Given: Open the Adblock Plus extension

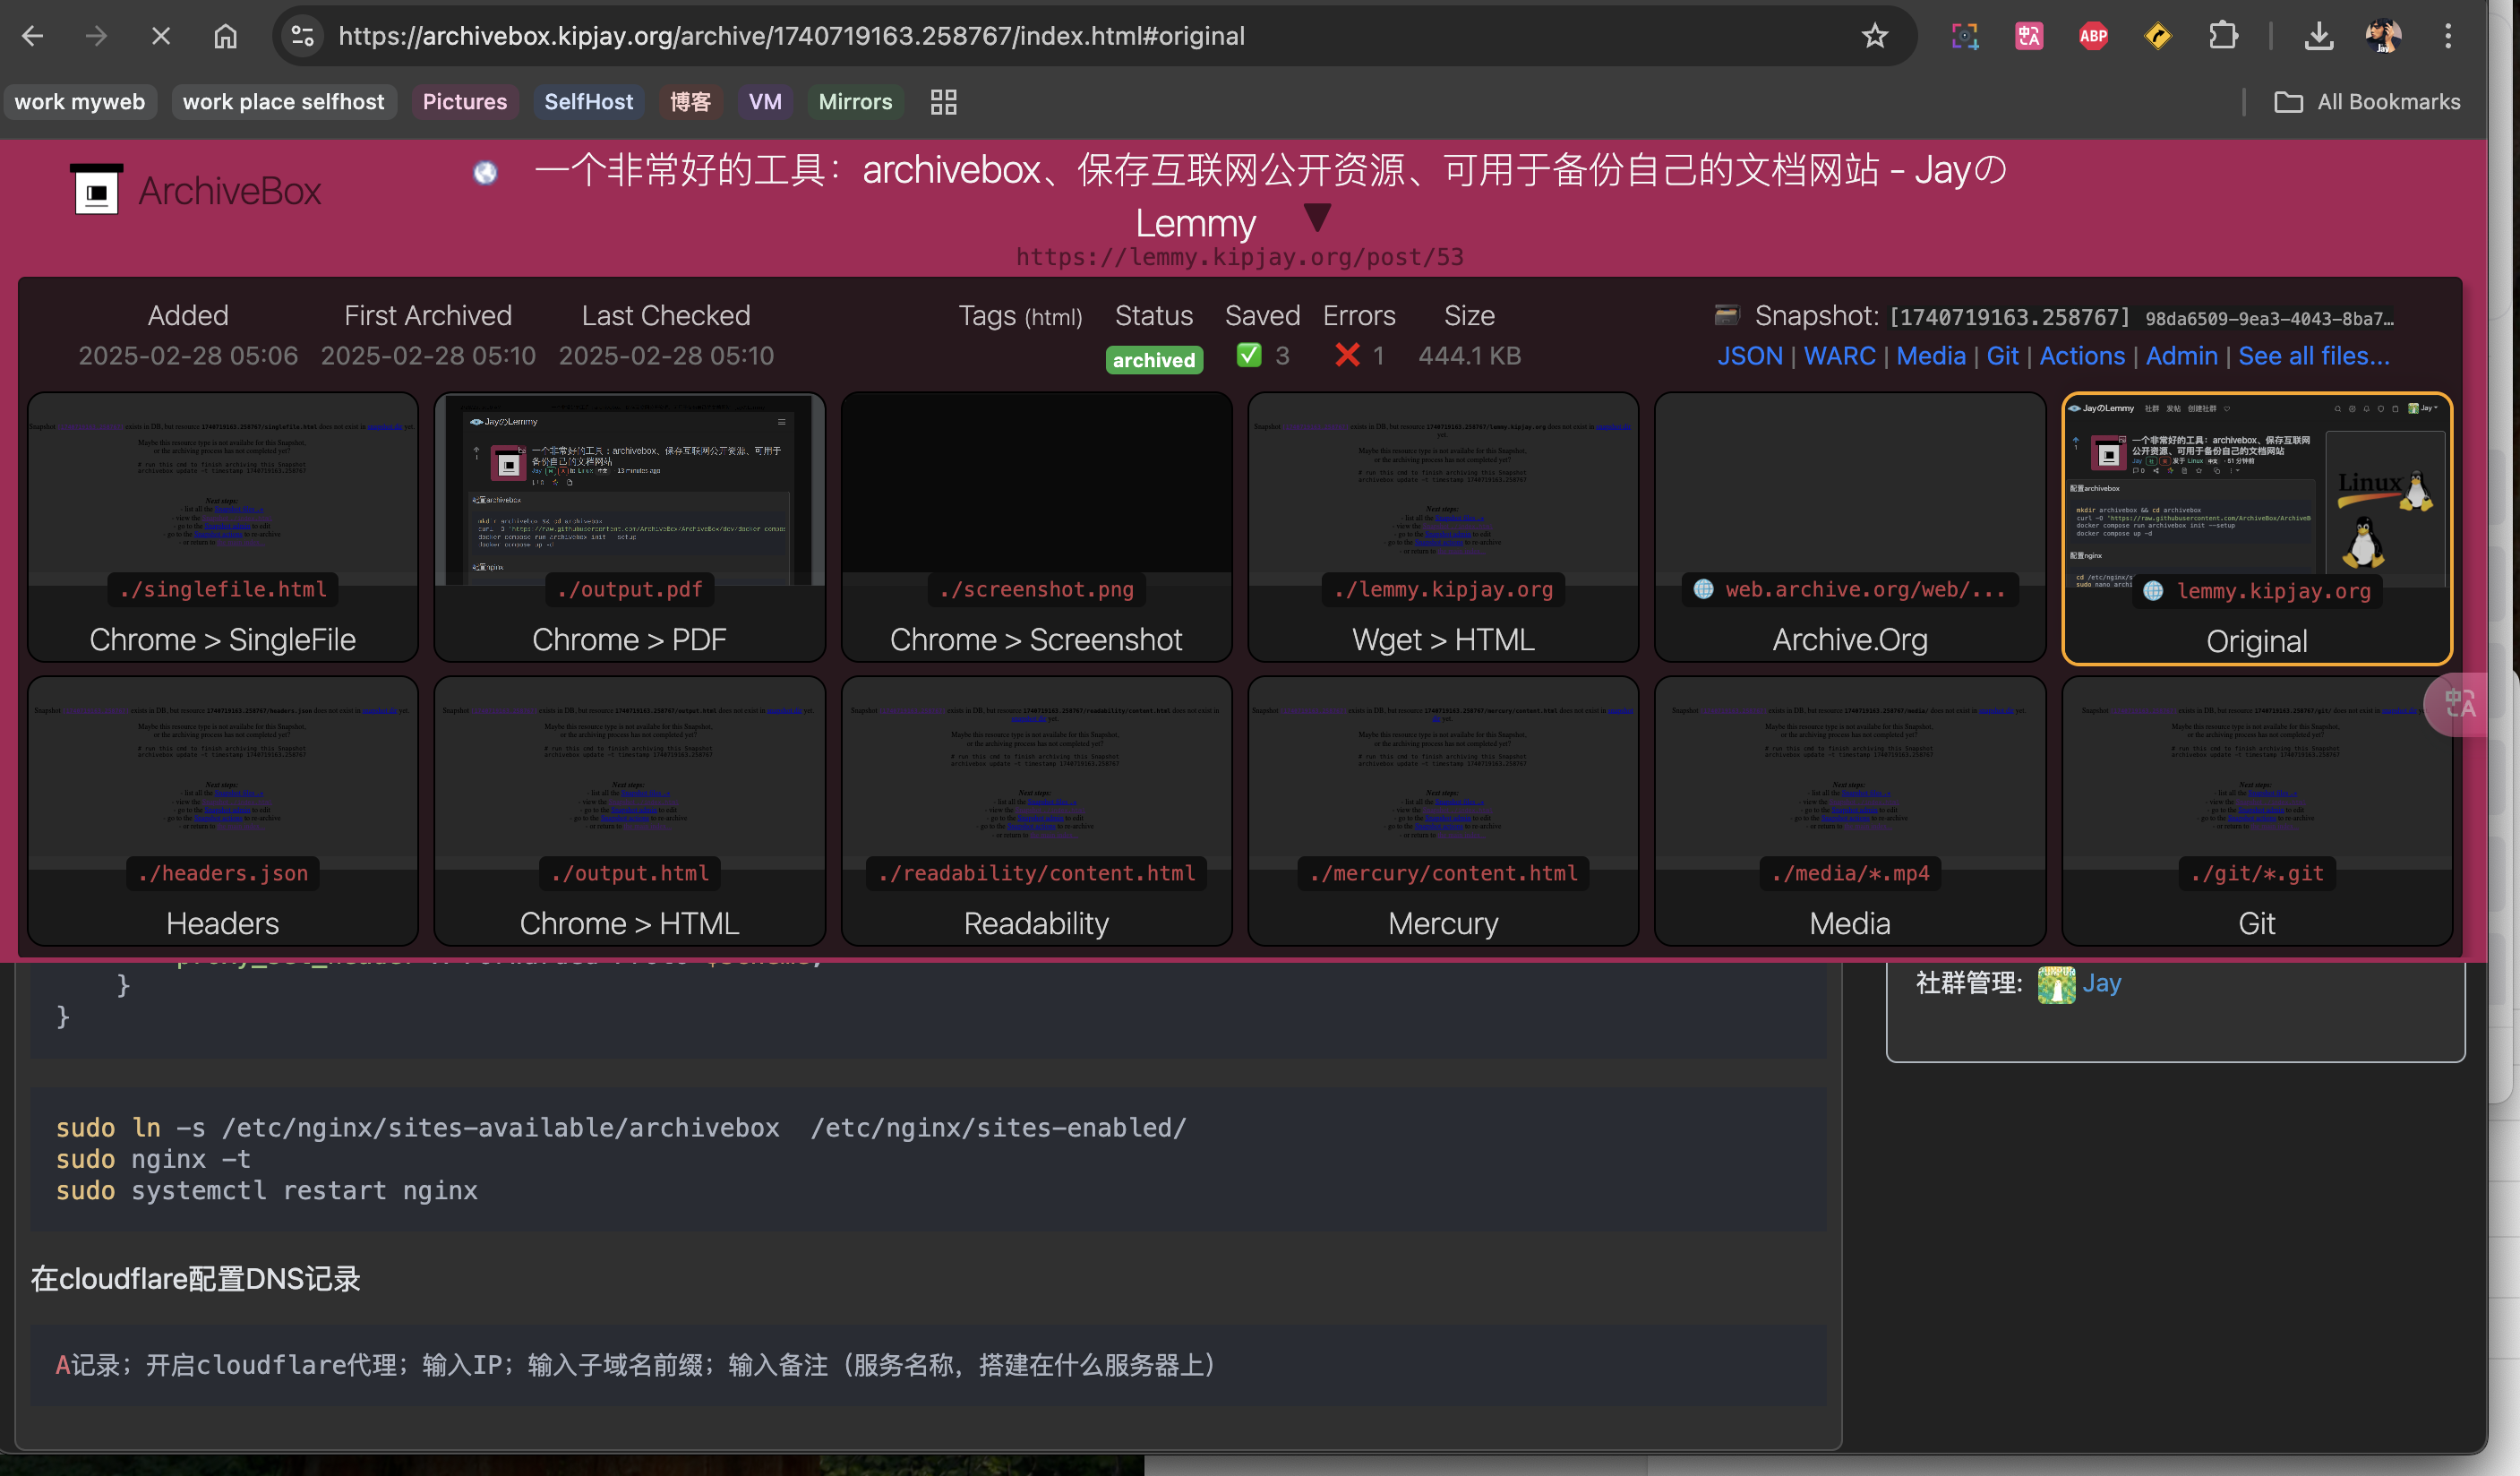Looking at the screenshot, I should pyautogui.click(x=2093, y=37).
